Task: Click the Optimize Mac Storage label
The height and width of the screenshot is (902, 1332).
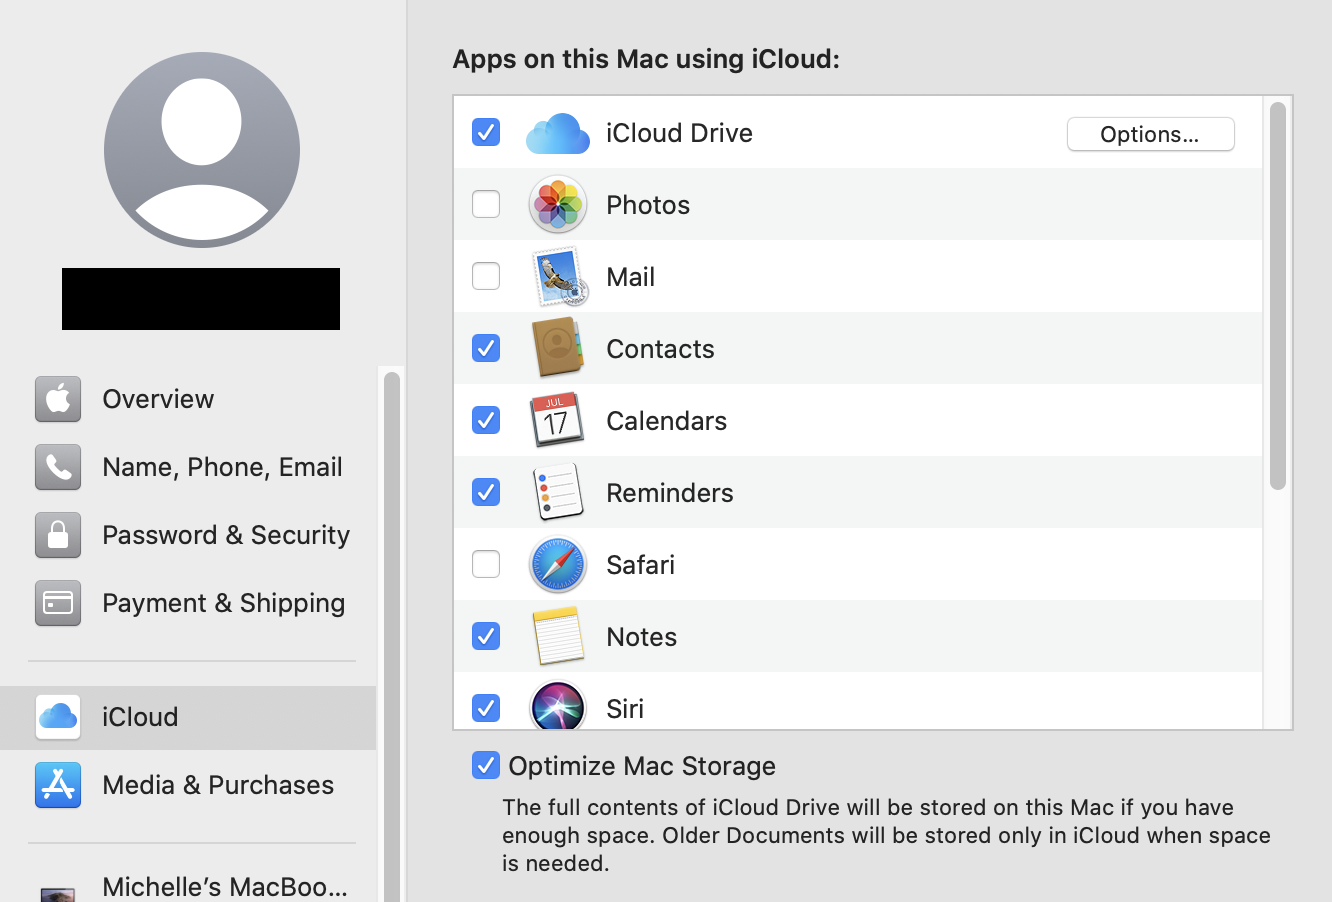Action: [642, 766]
